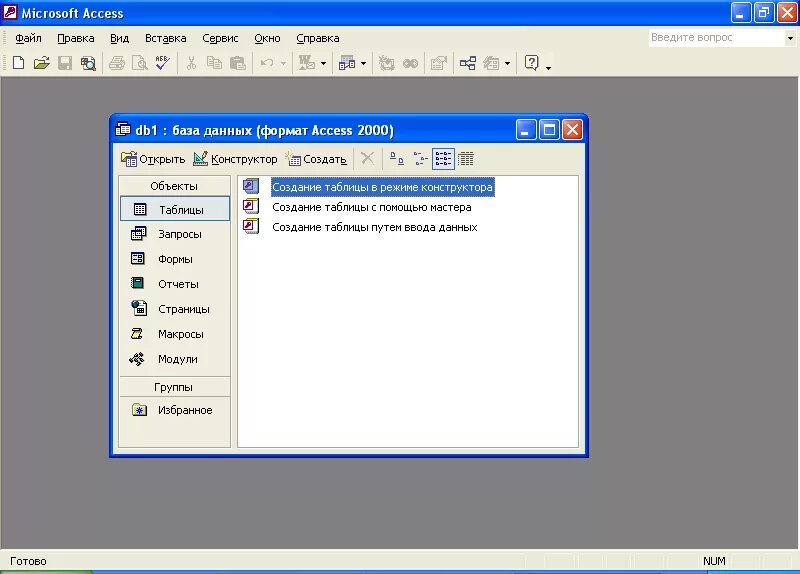Open the Office links dropdown arrow
Screen dimensions: 800x574
323,64
